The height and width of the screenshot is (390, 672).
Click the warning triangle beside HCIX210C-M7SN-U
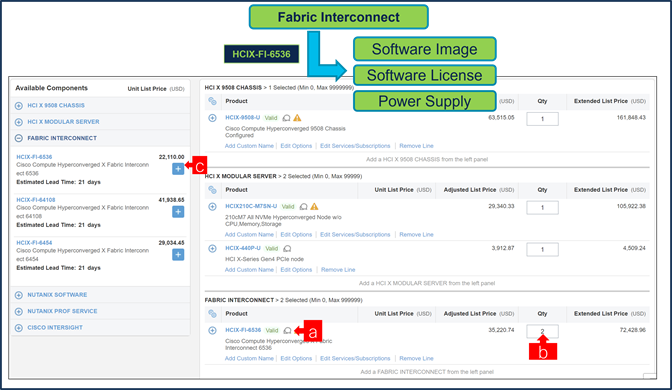[314, 206]
